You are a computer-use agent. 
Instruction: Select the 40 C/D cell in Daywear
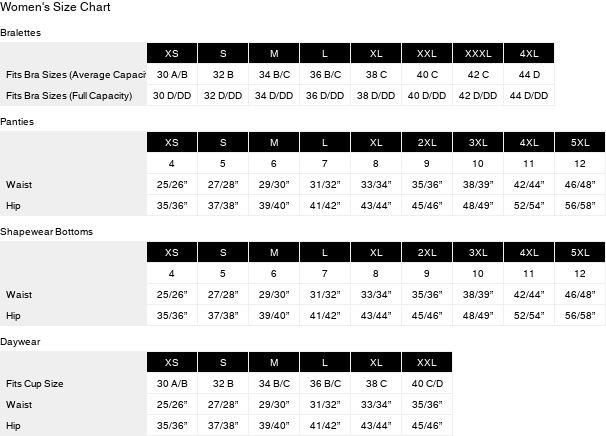coord(427,383)
